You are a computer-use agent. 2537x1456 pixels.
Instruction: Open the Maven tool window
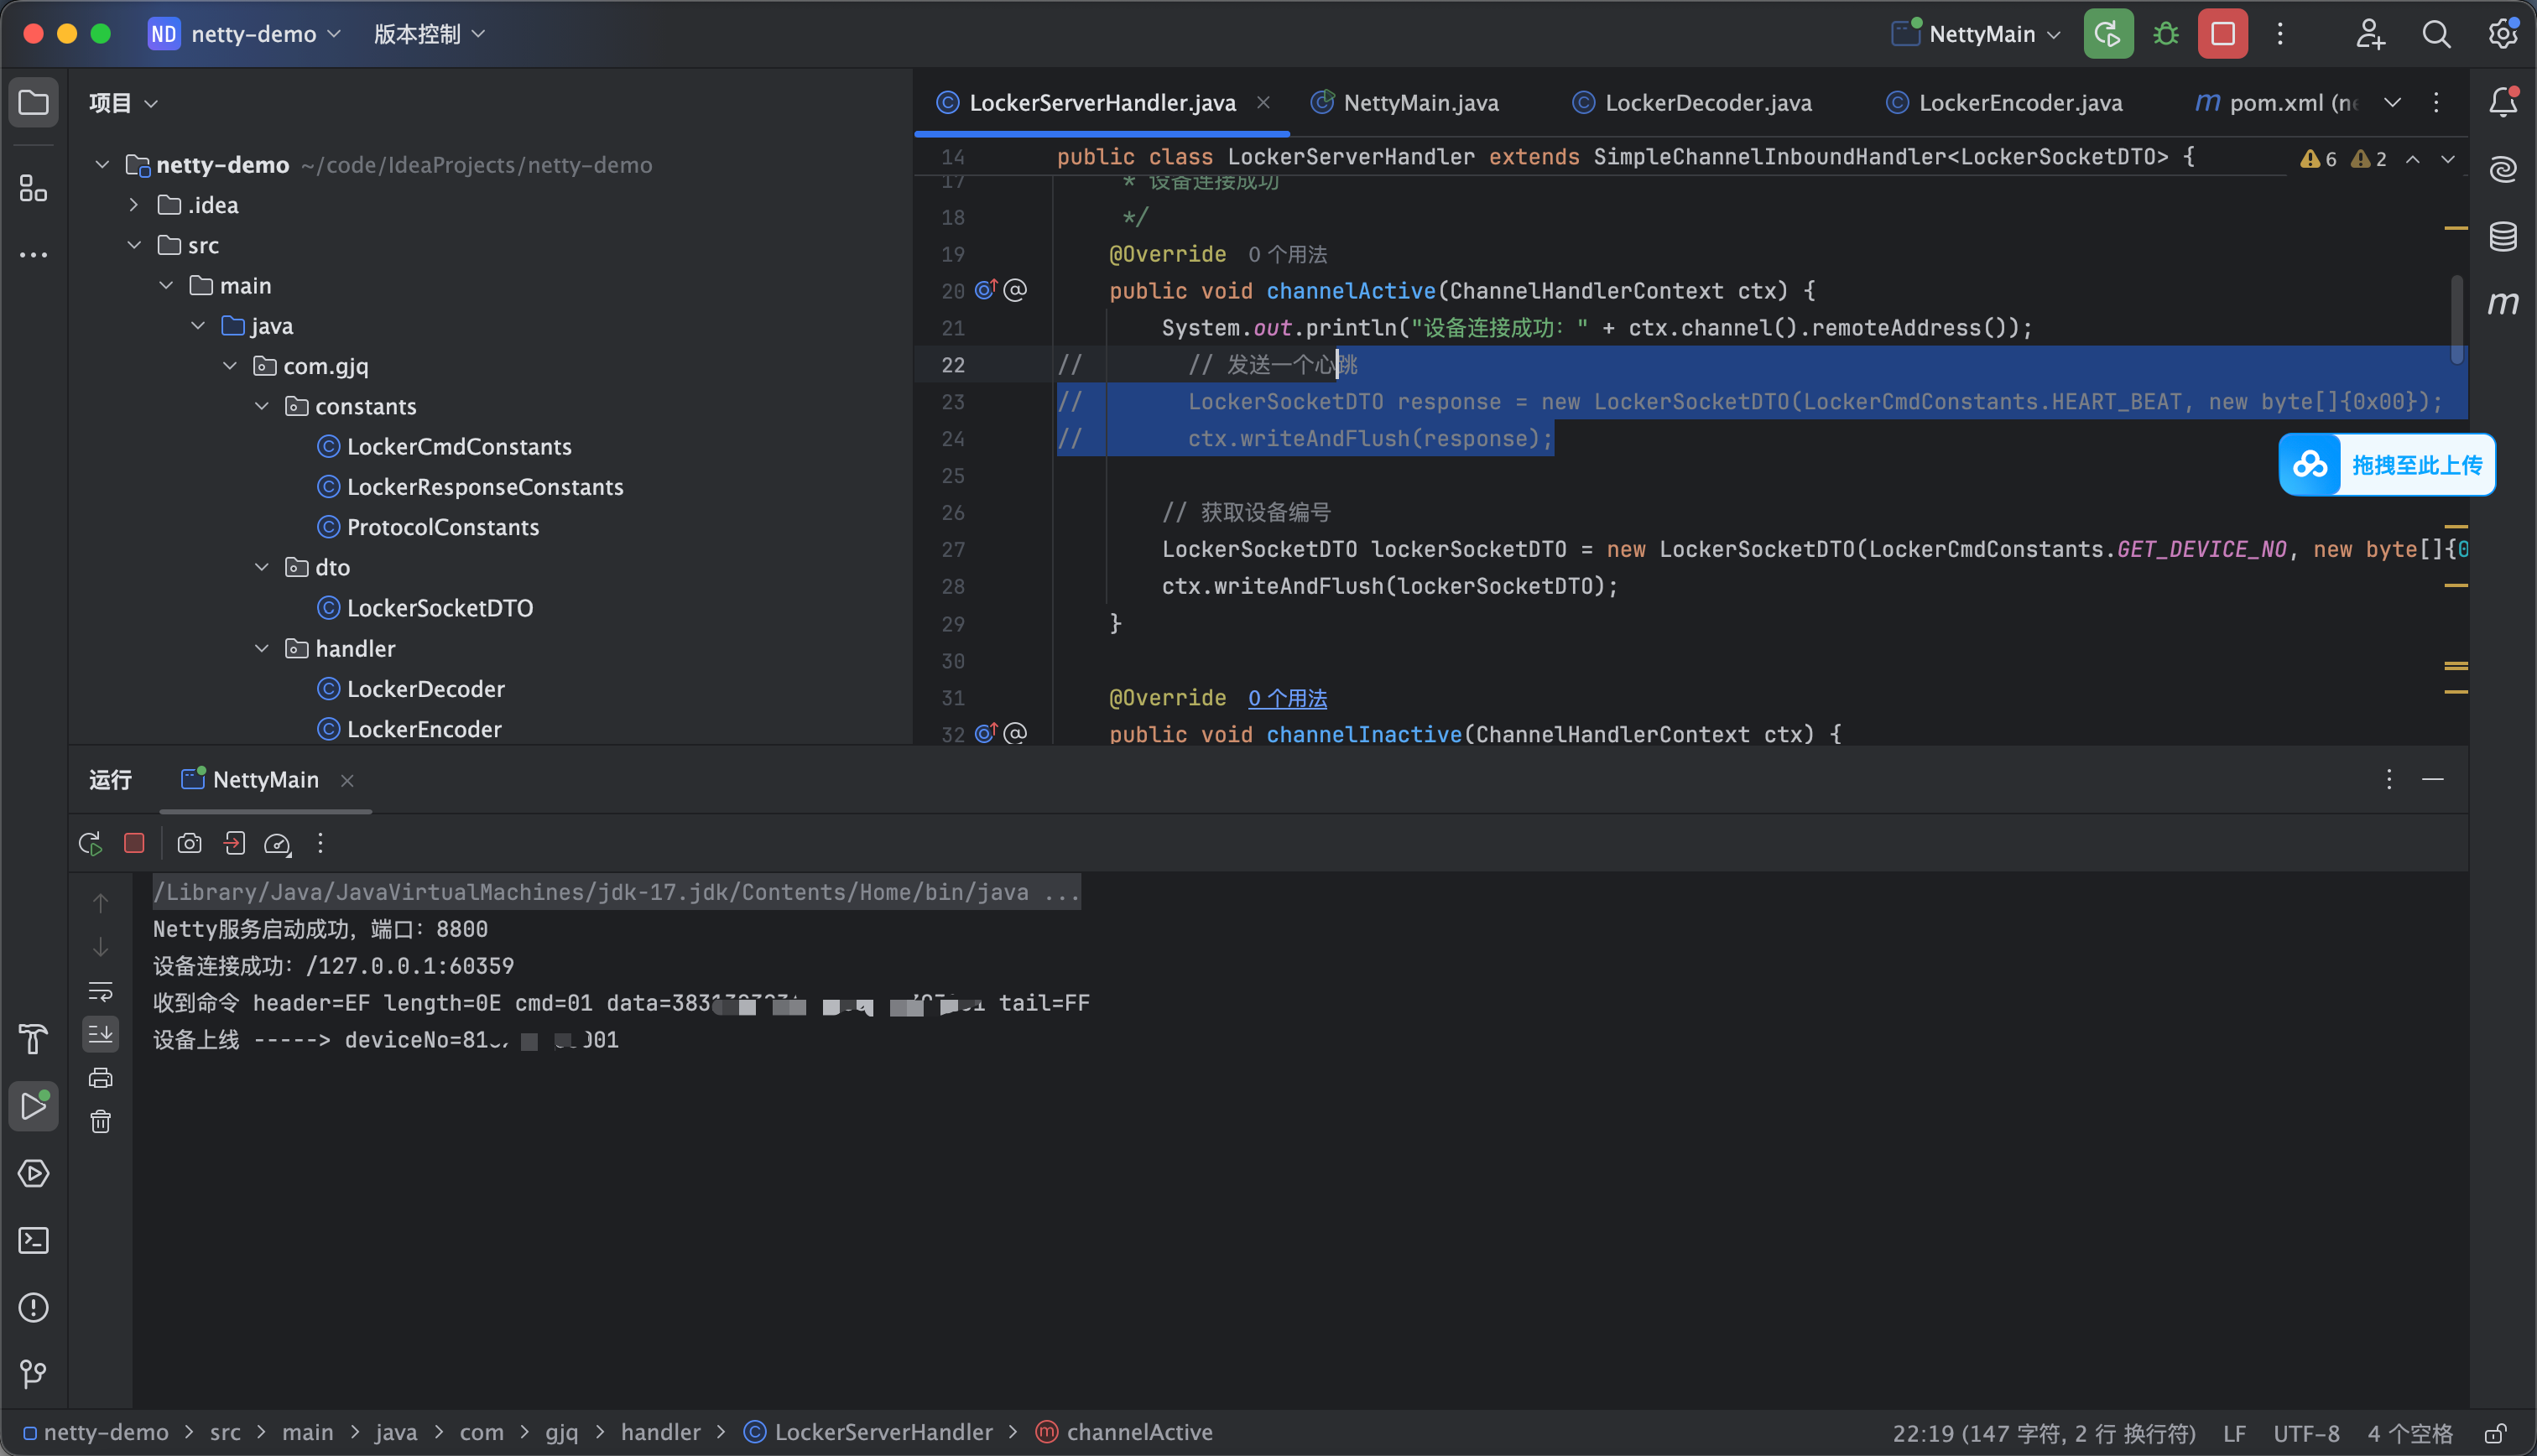pyautogui.click(x=2502, y=302)
